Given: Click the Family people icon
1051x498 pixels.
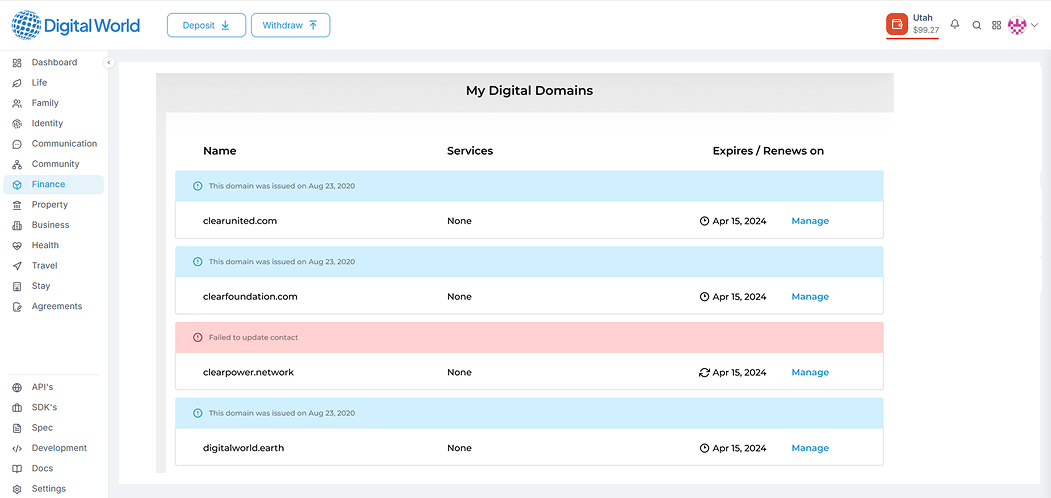Looking at the screenshot, I should [17, 103].
